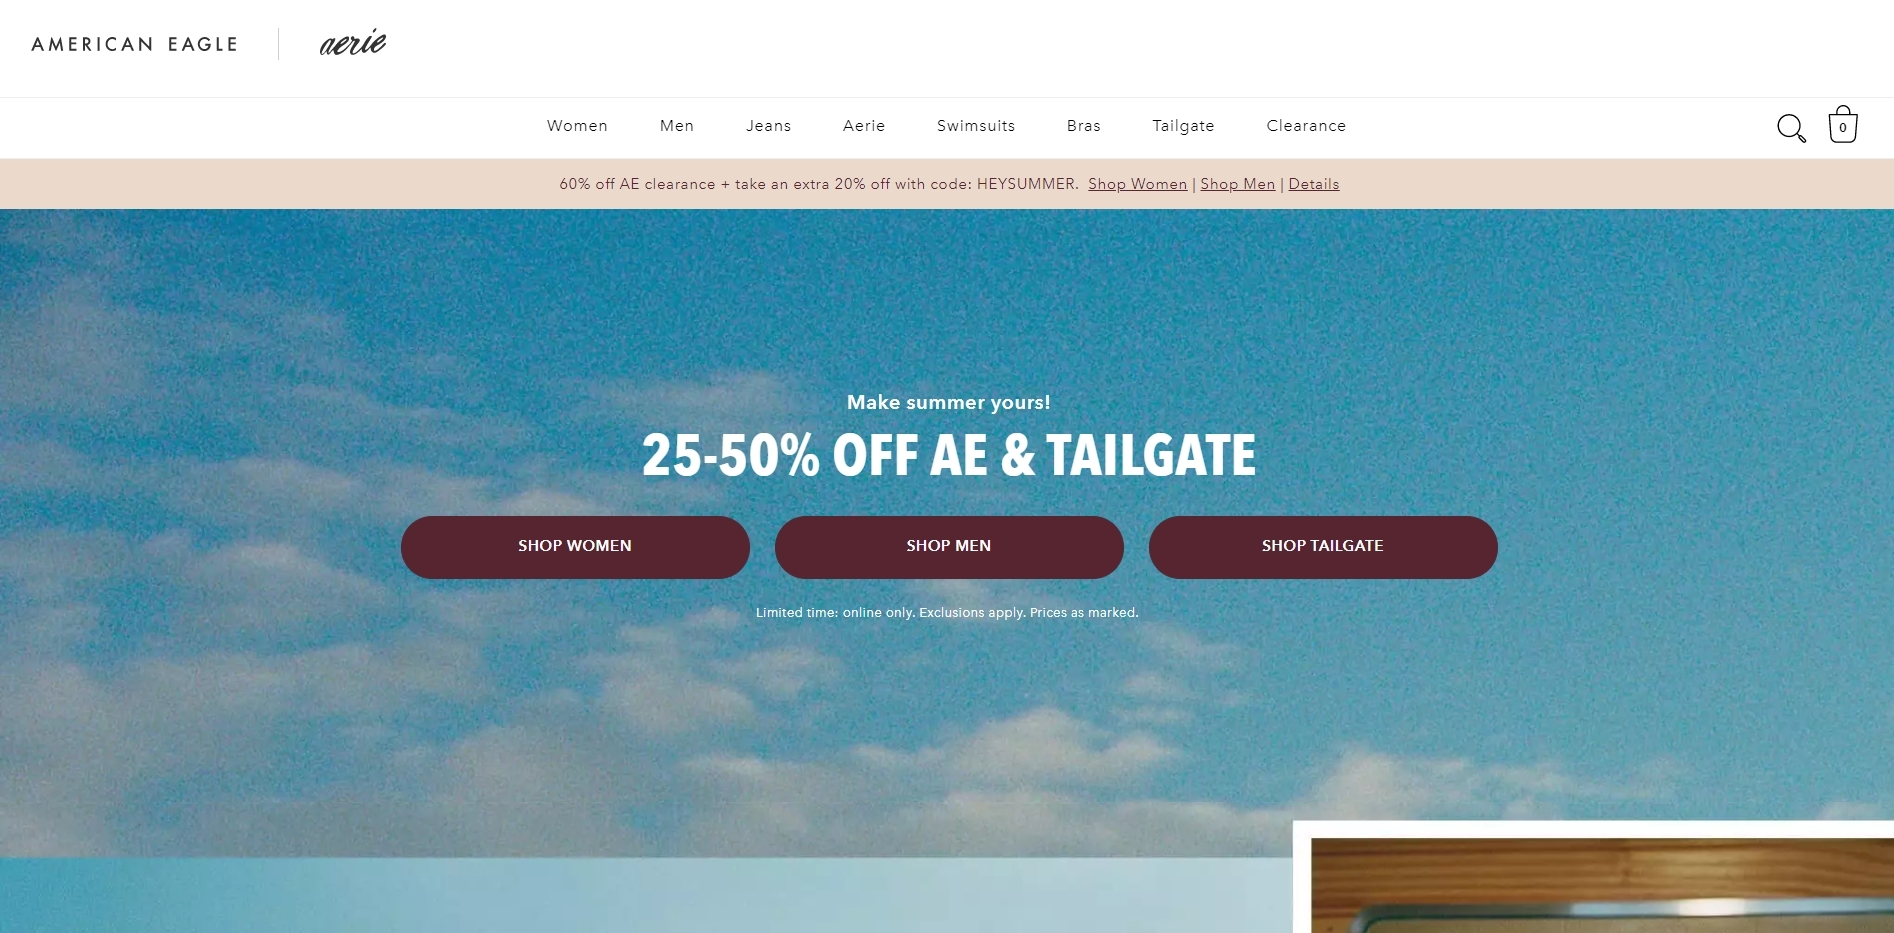The width and height of the screenshot is (1894, 933).
Task: Open the Swimsuits menu
Action: point(976,126)
